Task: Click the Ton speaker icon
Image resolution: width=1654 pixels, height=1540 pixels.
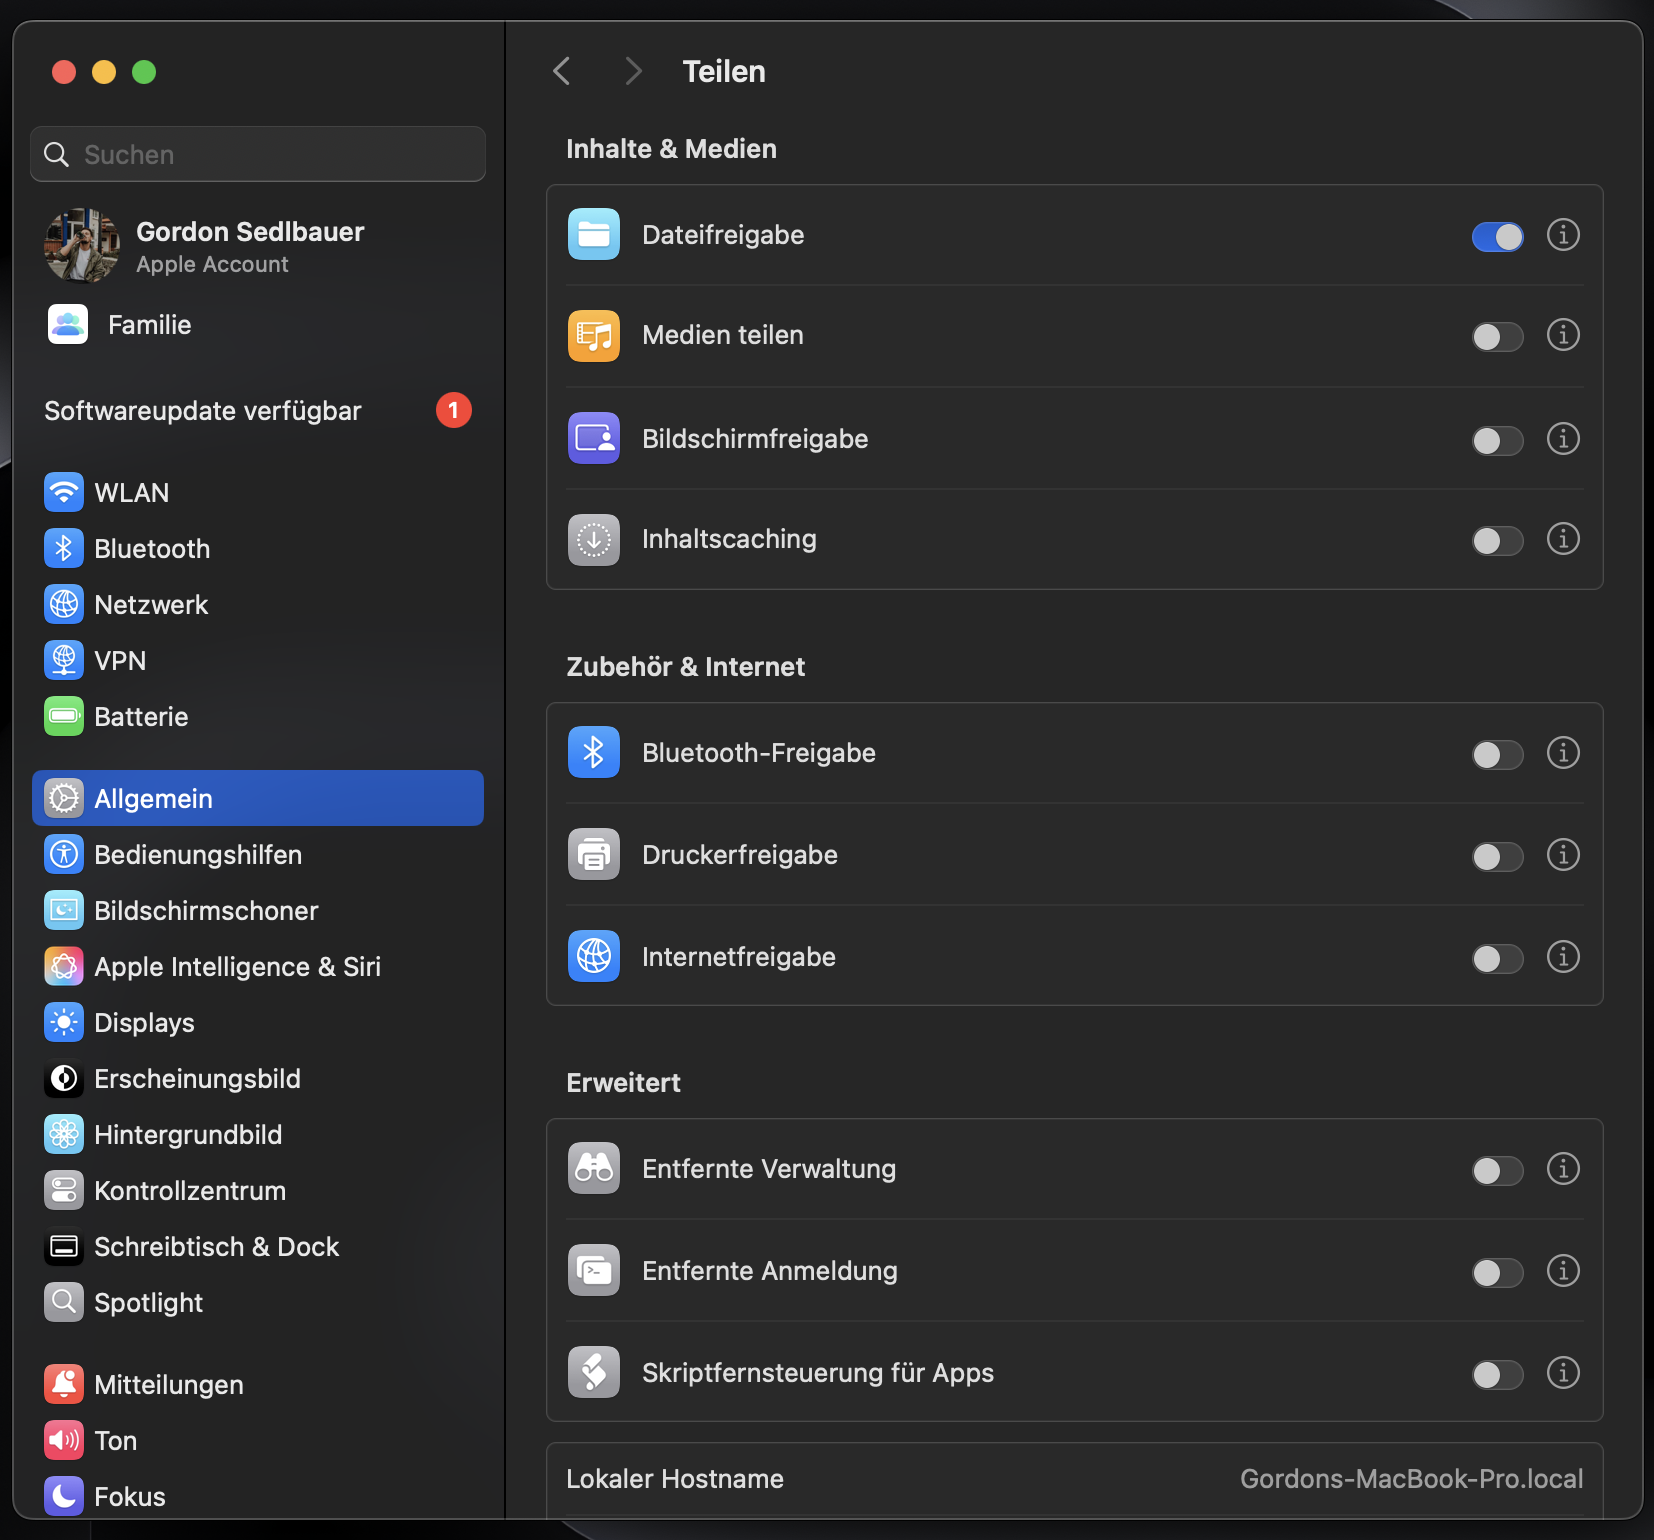Action: [64, 1440]
